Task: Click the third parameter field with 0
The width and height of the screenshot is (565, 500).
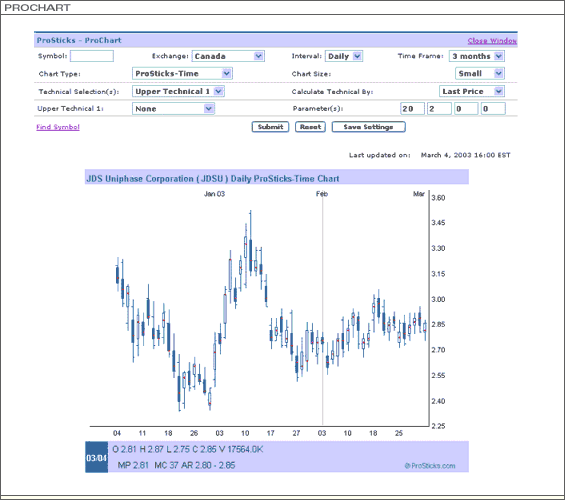Action: [466, 109]
